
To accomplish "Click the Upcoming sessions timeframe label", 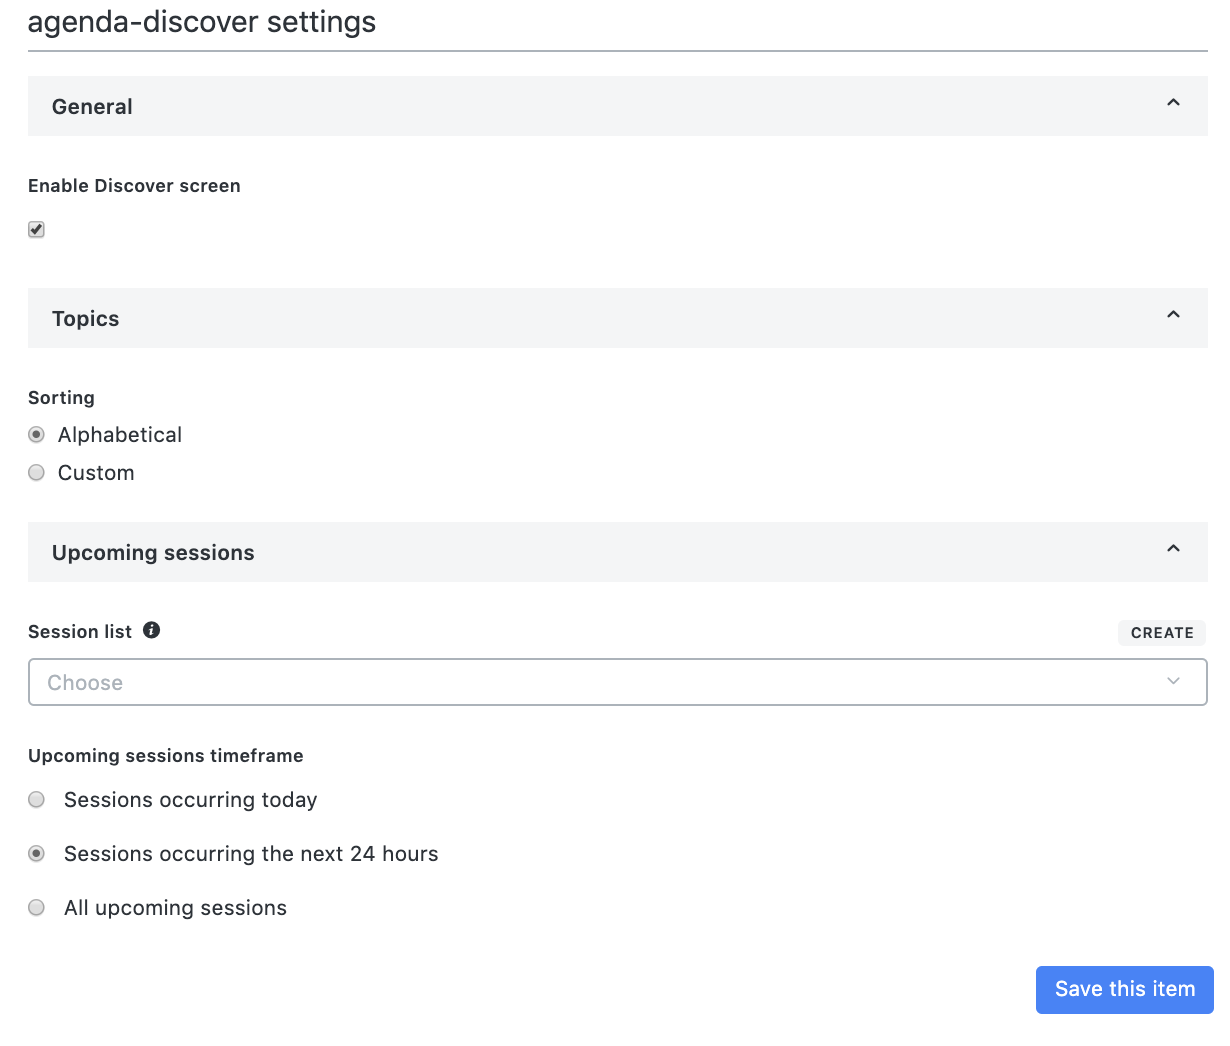I will pyautogui.click(x=166, y=756).
